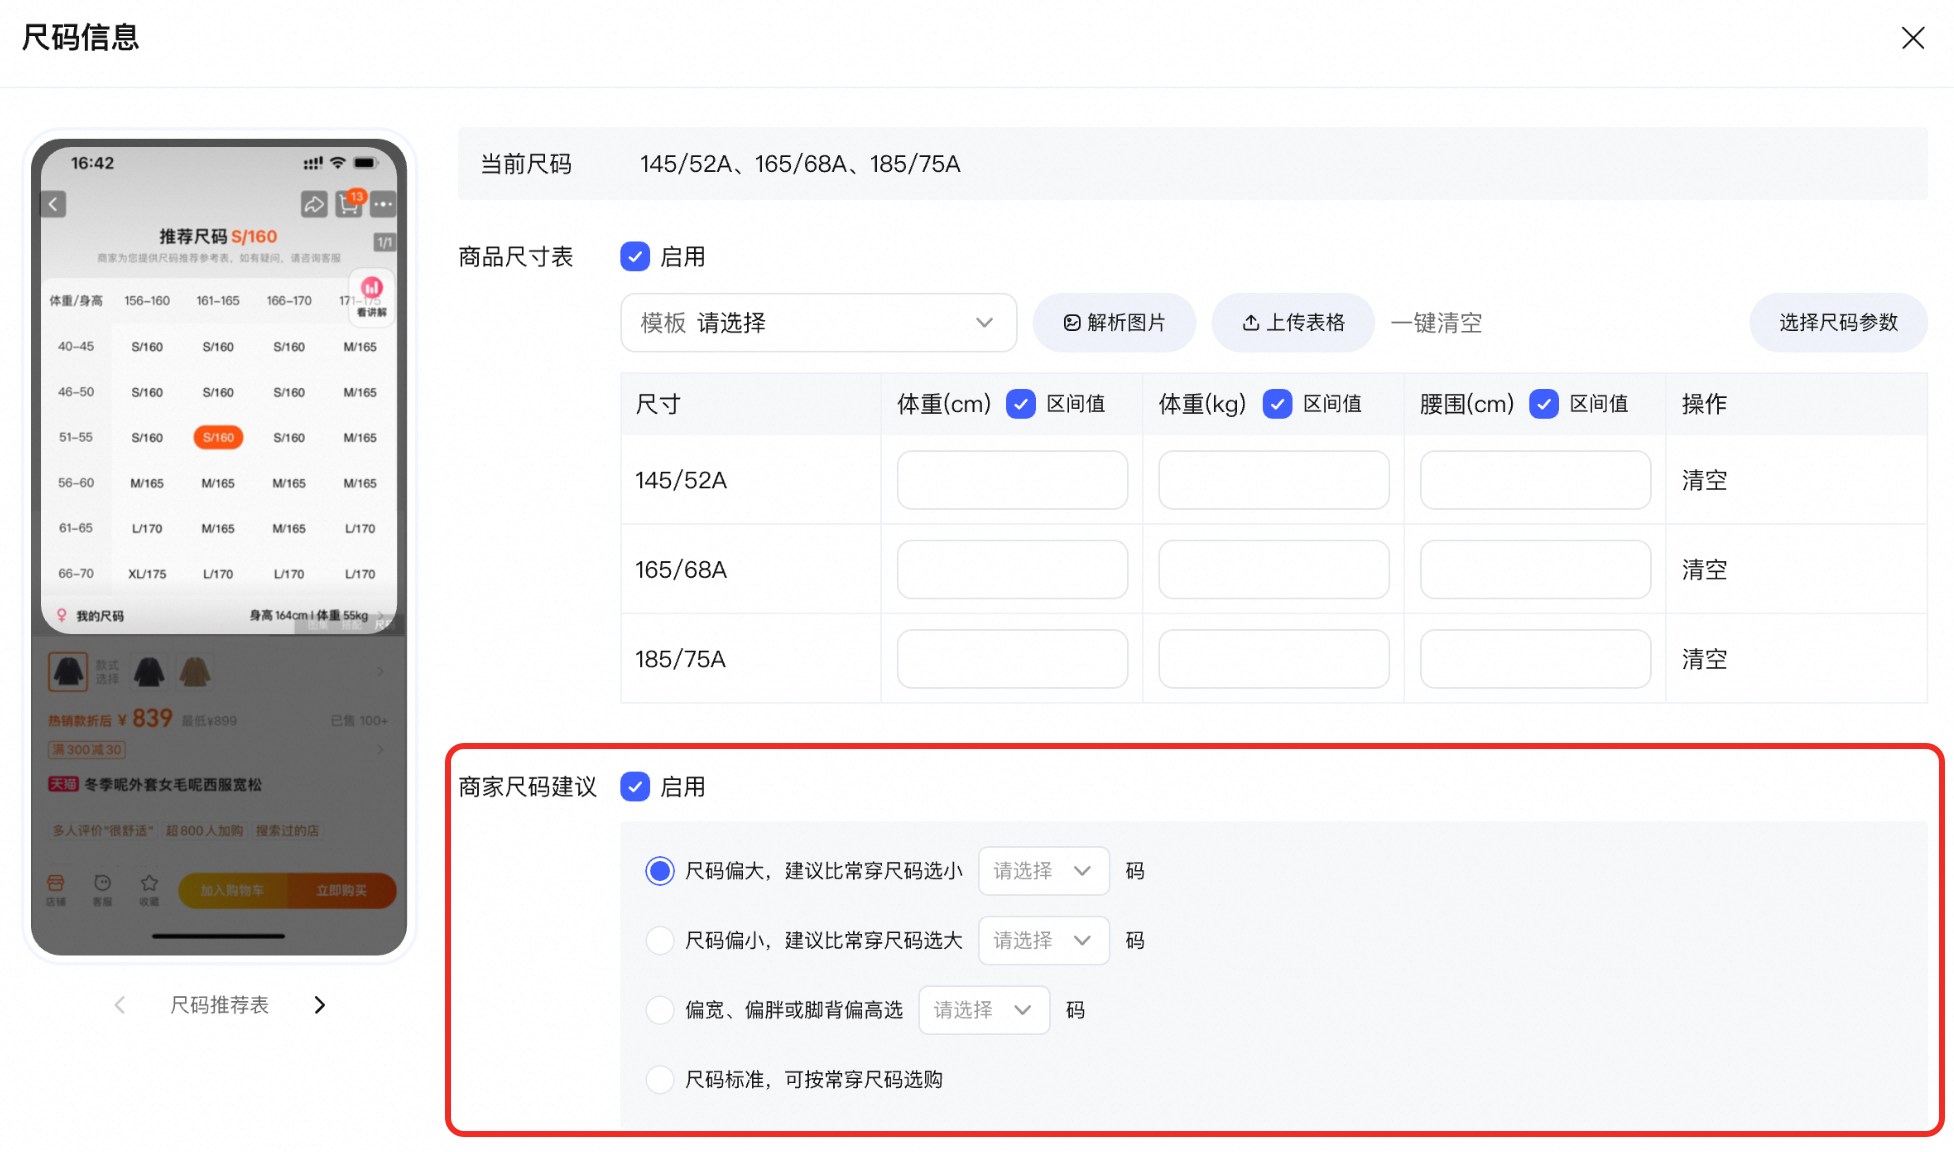Go to next preview with right chevron
1954x1152 pixels.
(x=320, y=1005)
